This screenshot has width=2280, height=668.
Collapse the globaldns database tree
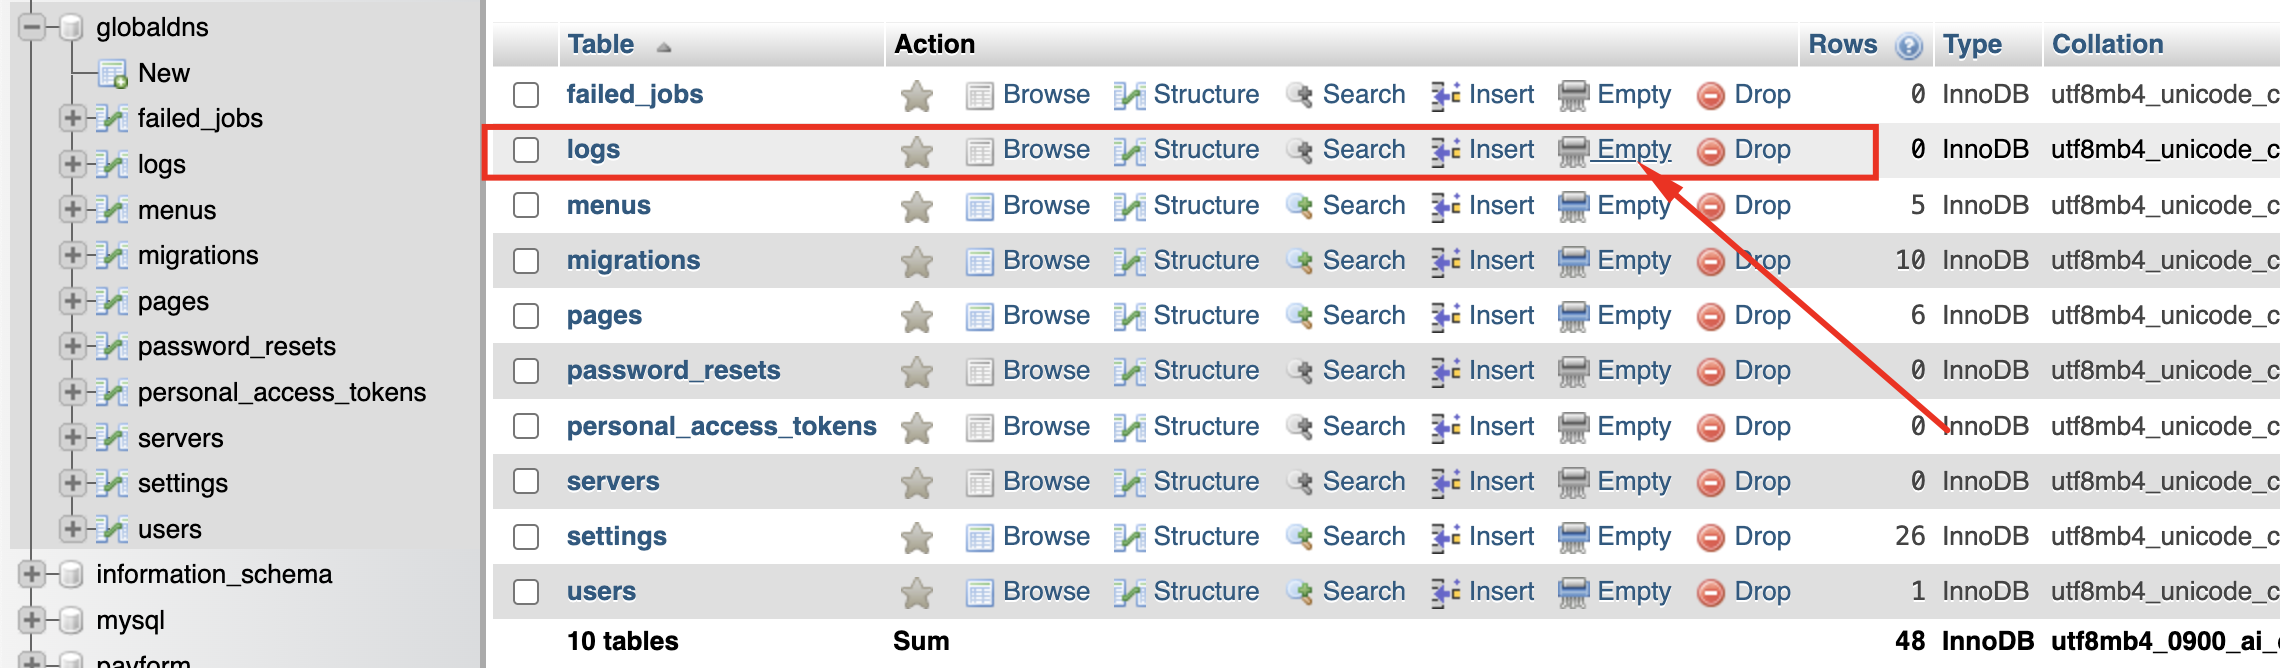point(32,27)
